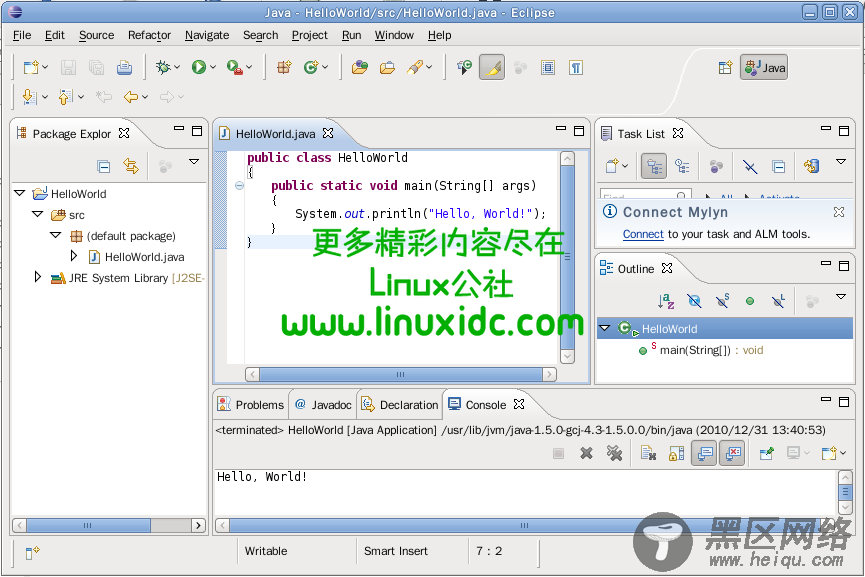The height and width of the screenshot is (577, 865).
Task: Switch to the Declaration tab
Action: point(399,404)
